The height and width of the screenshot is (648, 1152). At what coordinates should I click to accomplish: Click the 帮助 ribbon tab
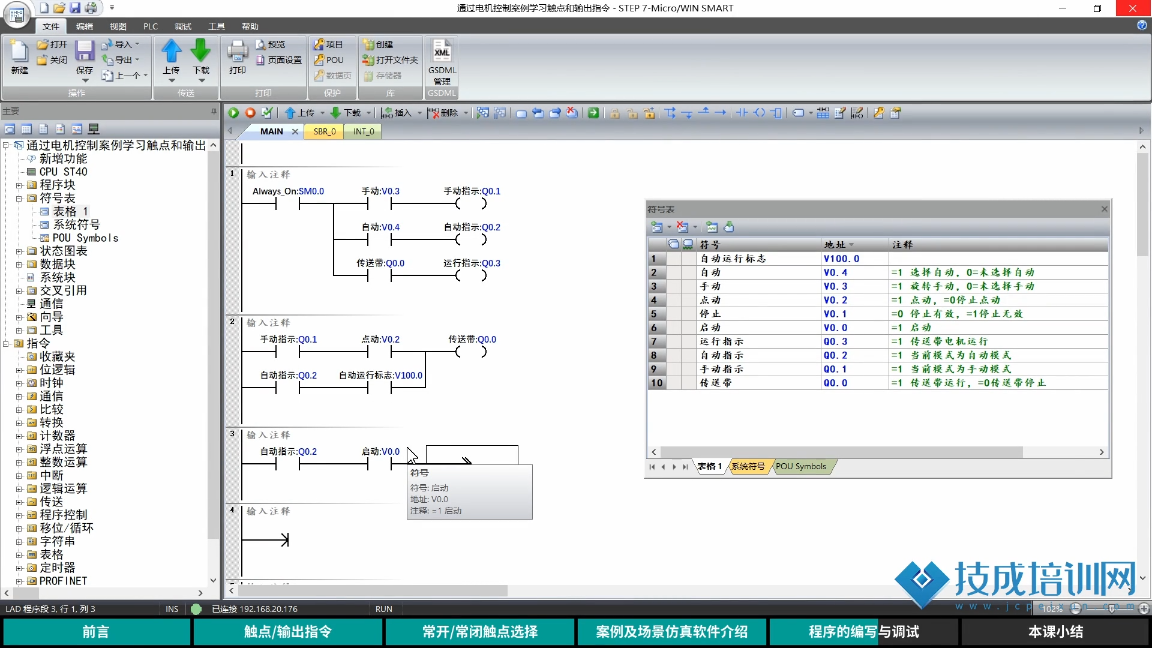tap(250, 26)
